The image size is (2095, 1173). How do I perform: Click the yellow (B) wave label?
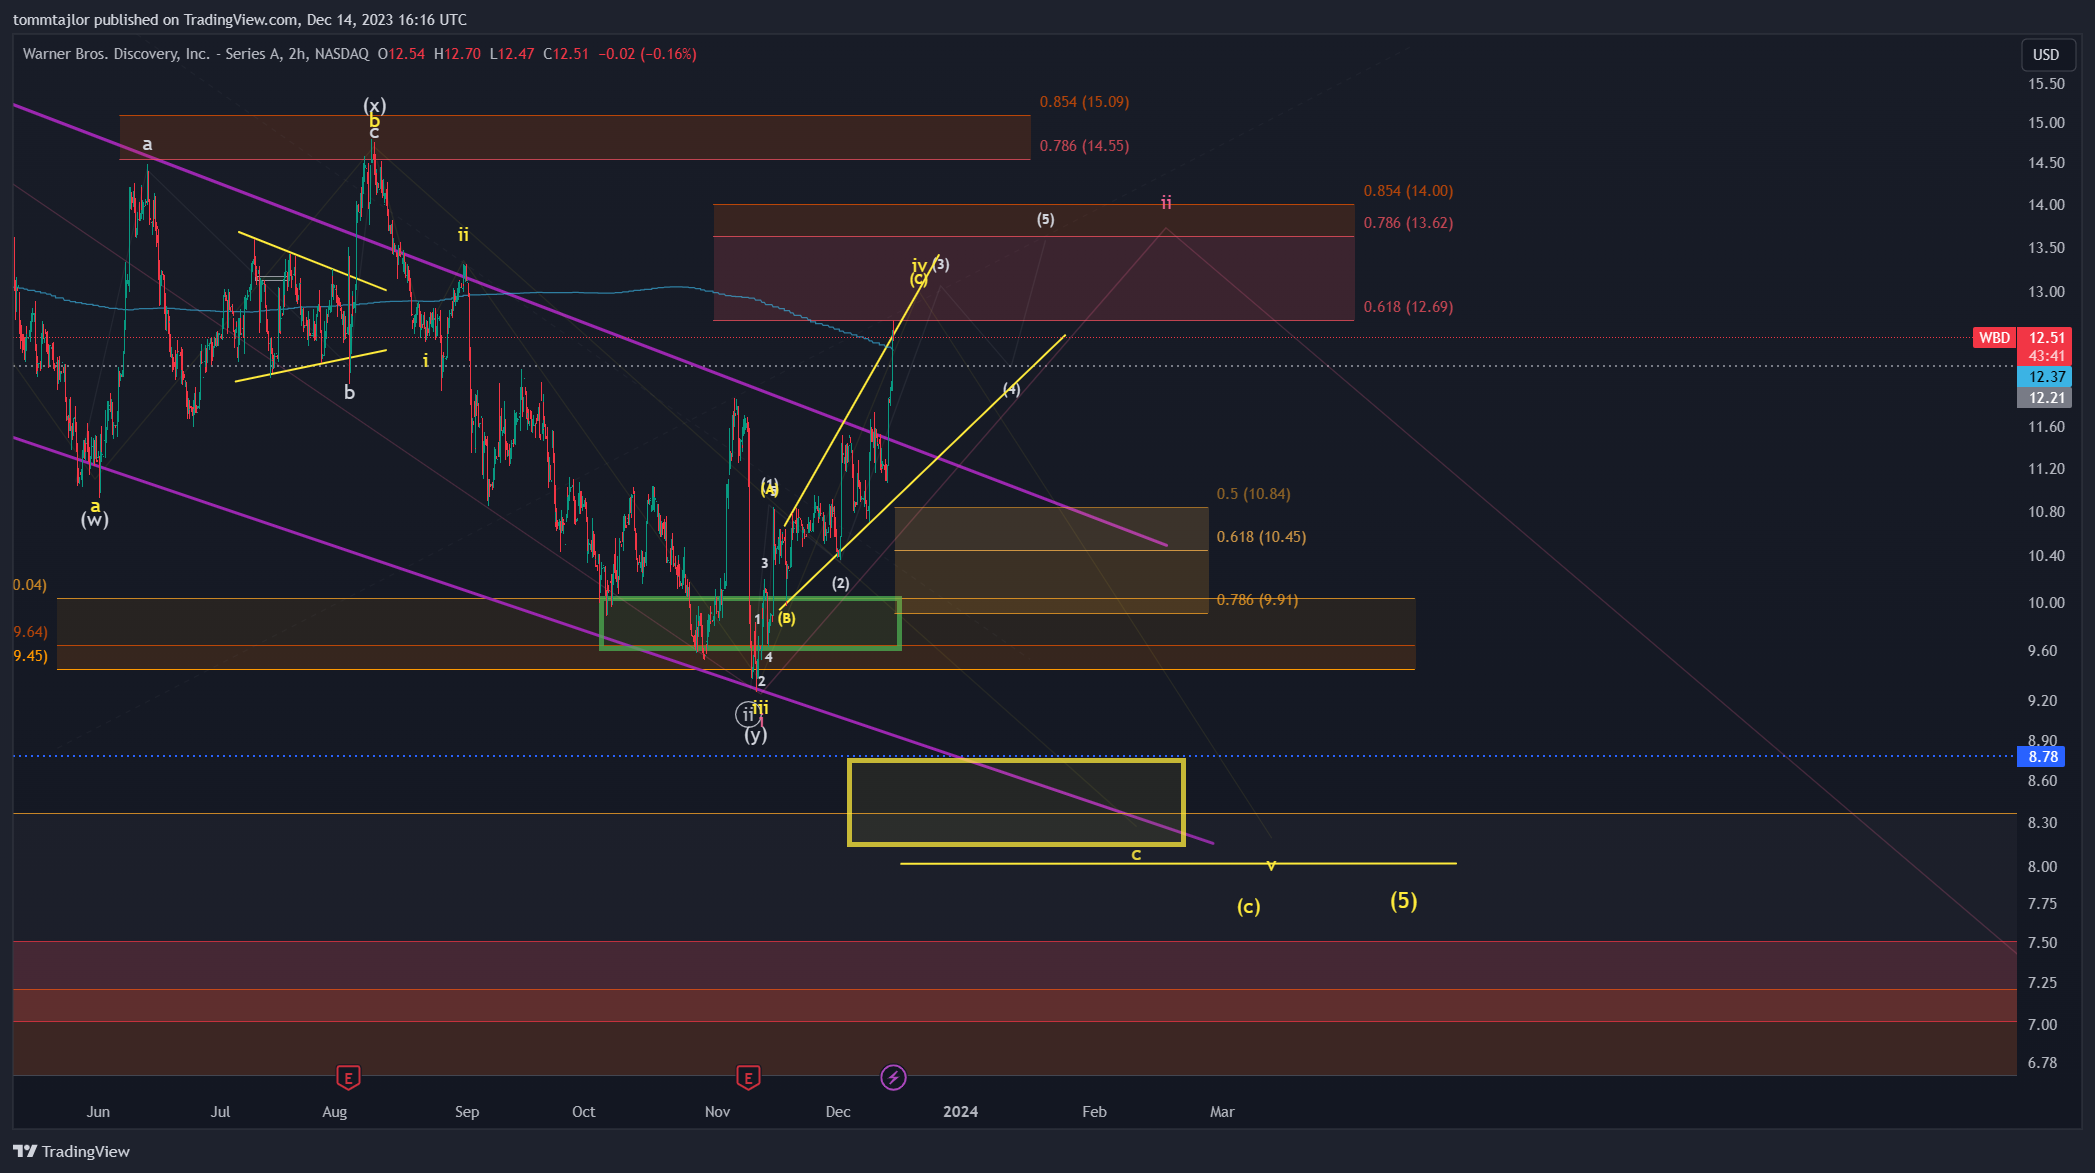coord(787,618)
